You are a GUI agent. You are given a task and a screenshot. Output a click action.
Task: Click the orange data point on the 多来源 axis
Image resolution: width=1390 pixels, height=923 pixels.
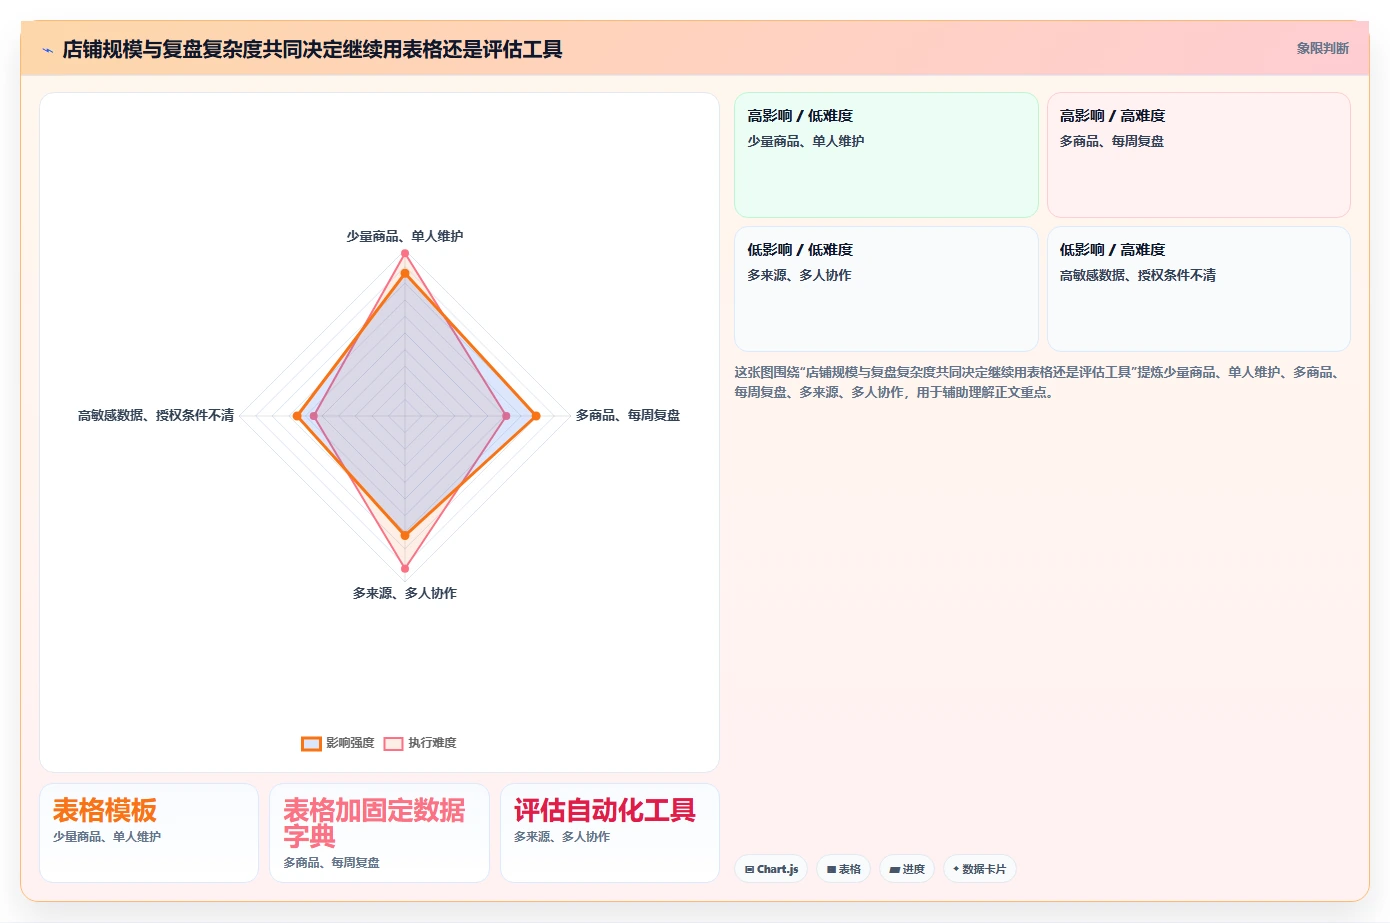point(405,536)
